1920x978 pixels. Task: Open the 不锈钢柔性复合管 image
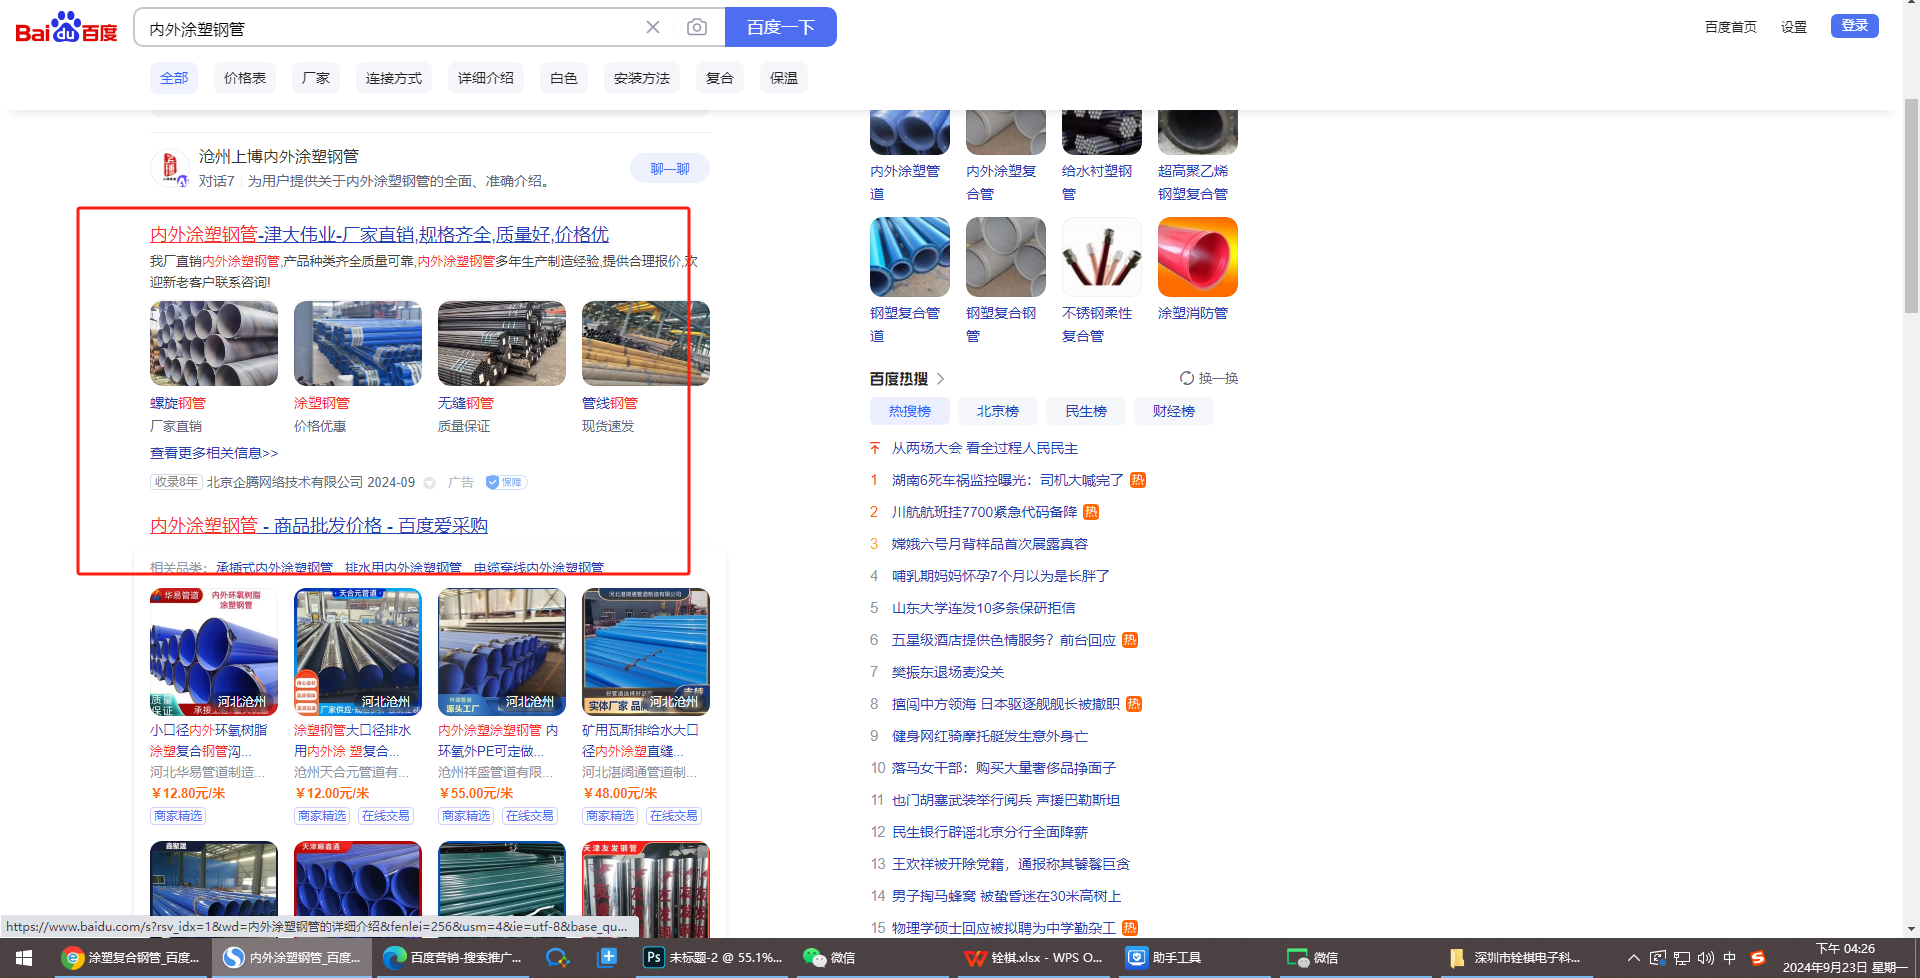click(x=1102, y=257)
